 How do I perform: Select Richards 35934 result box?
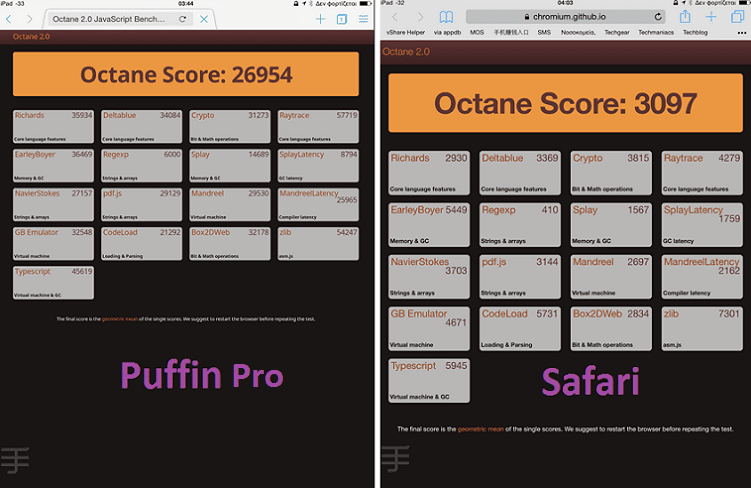click(x=53, y=126)
